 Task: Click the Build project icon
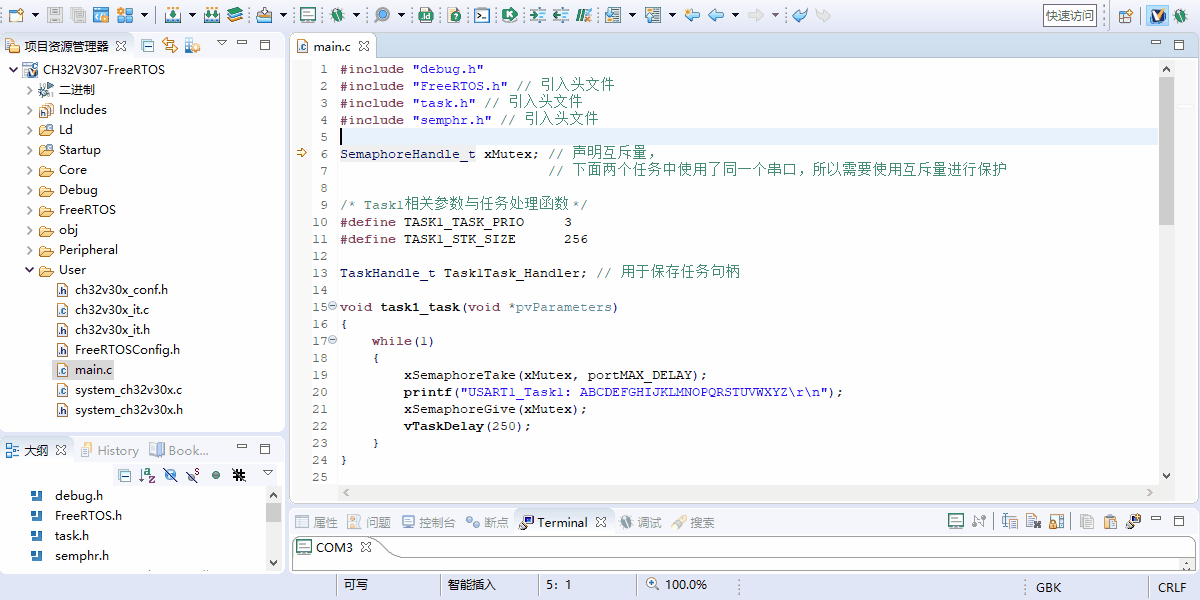[x=173, y=15]
